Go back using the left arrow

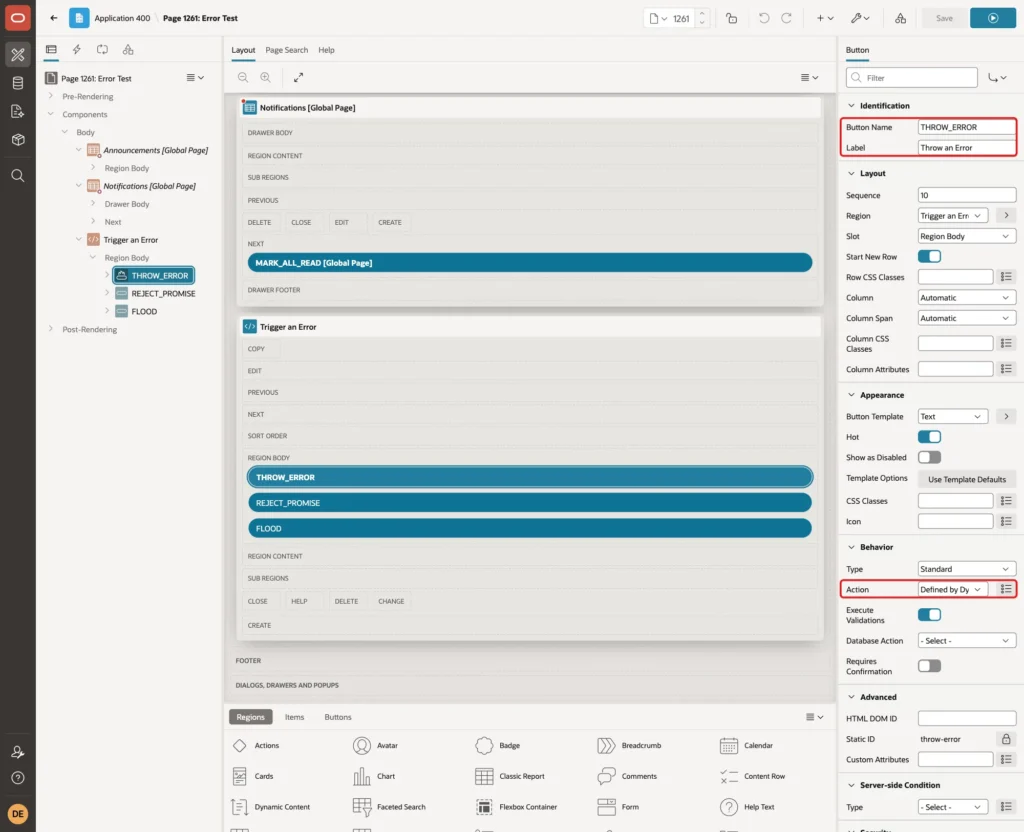[x=54, y=18]
